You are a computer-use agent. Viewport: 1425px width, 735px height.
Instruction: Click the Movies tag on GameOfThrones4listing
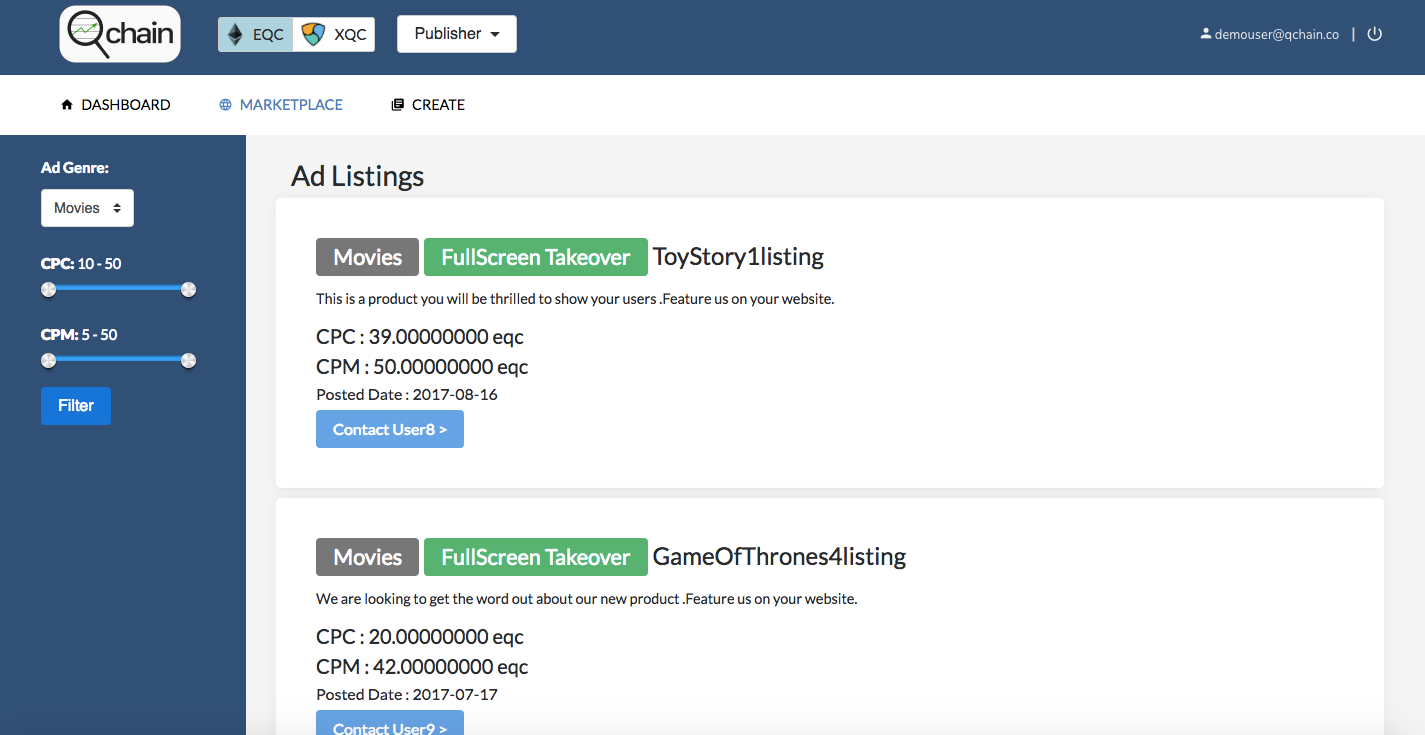[367, 557]
